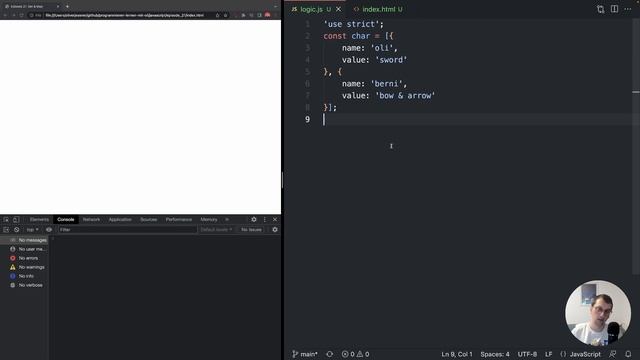Open feedback icon in status bar
640x360 pixels.
pos(613,354)
